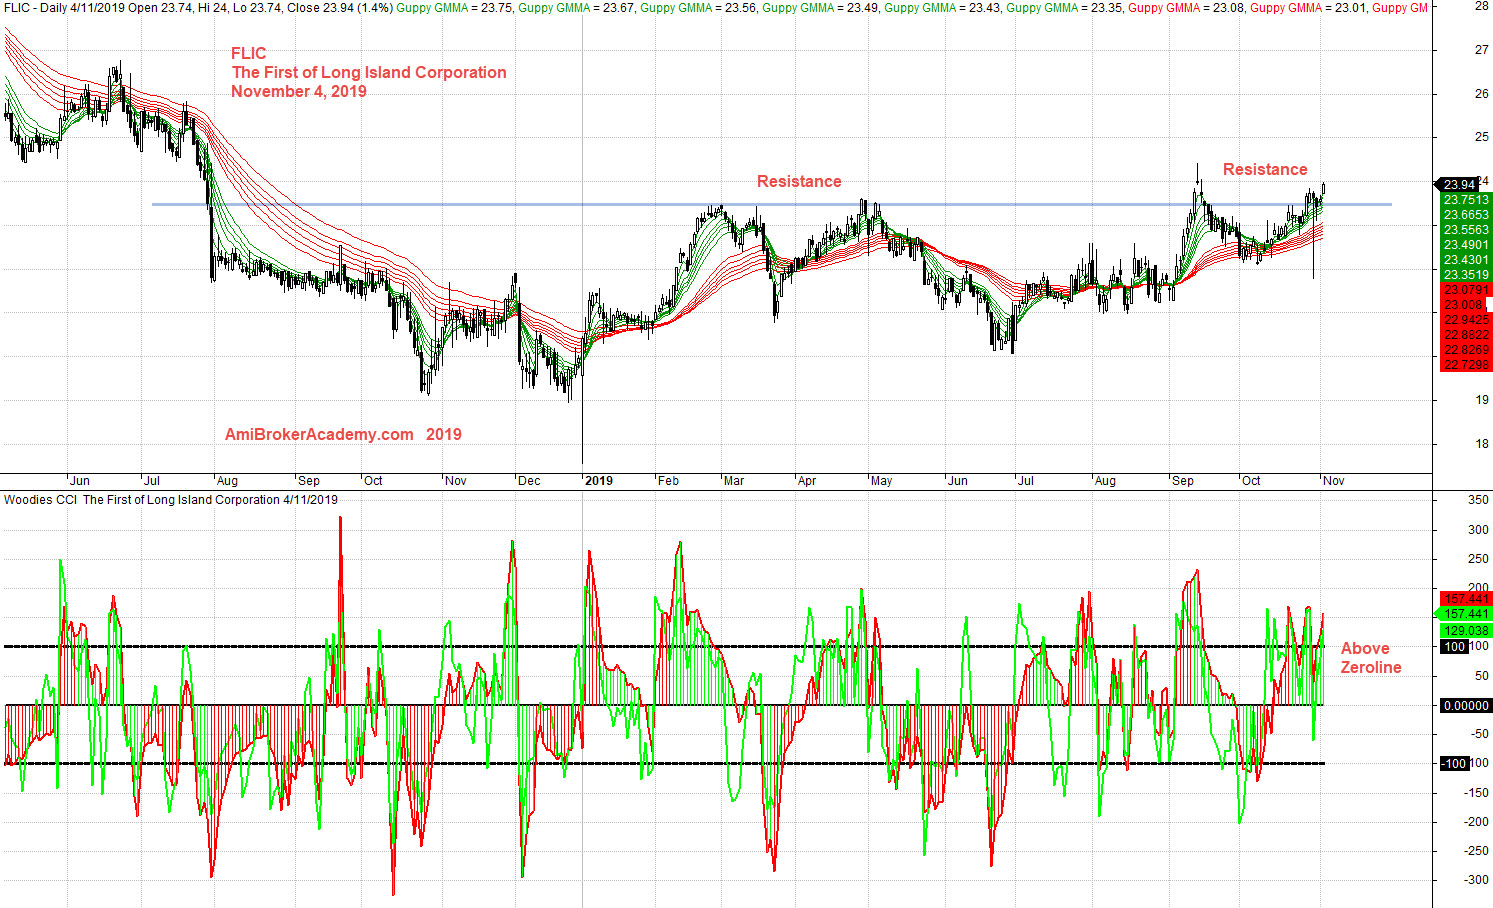Viewport: 1493px width, 908px height.
Task: Click the red 22.9425 price tag
Action: click(1466, 320)
